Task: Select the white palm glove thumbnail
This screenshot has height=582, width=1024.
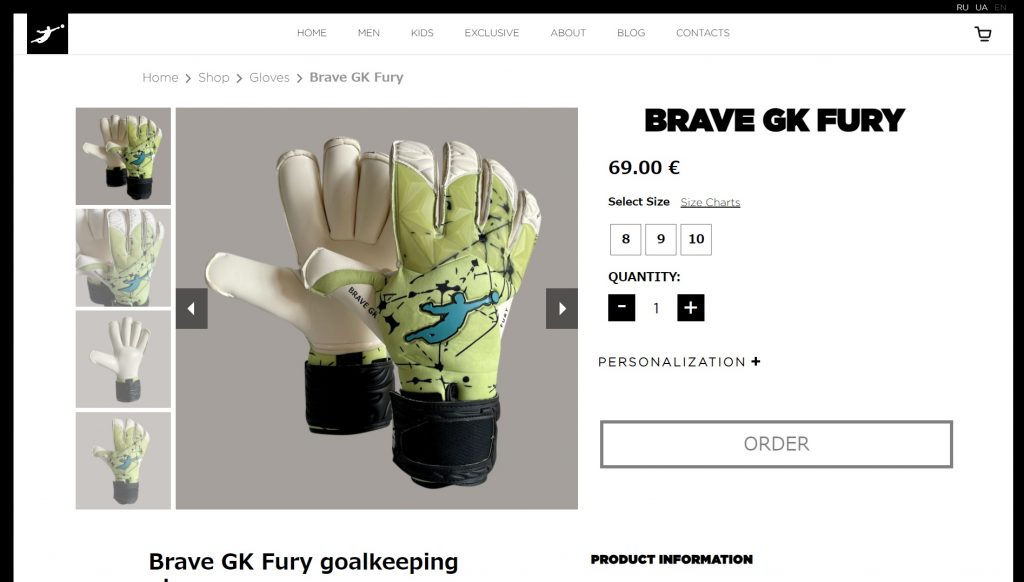Action: point(123,359)
